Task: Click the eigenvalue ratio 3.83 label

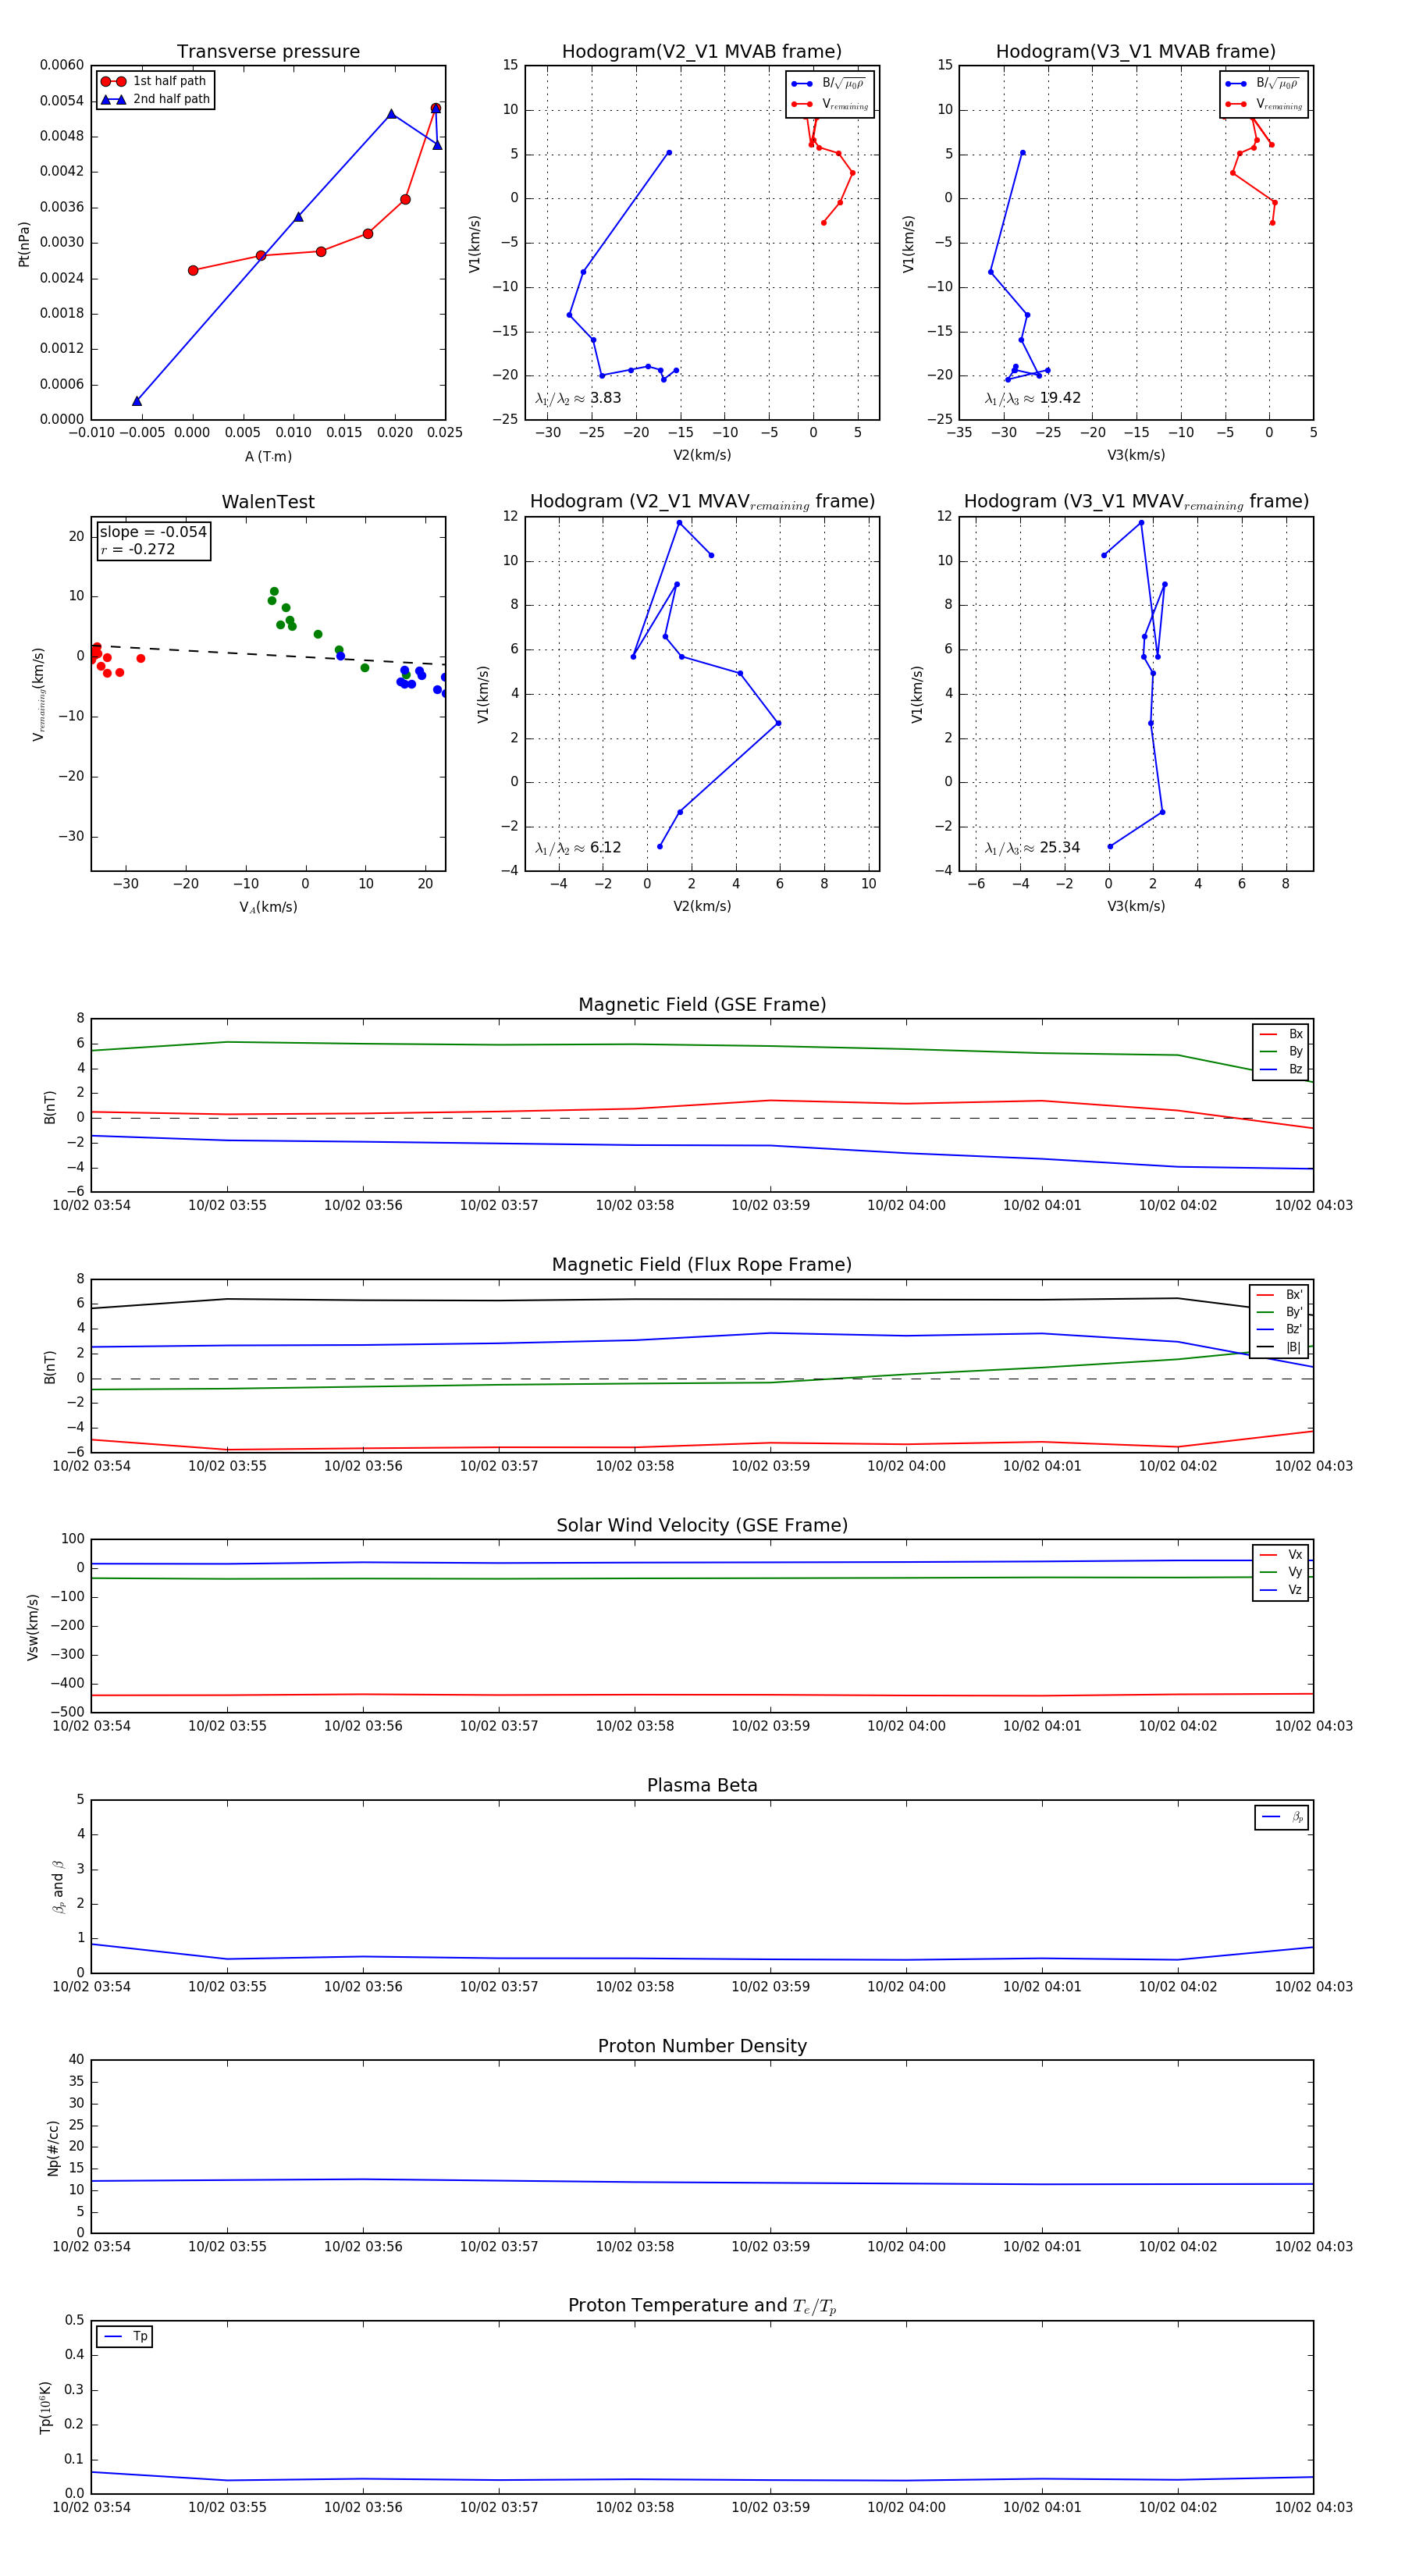Action: pos(579,398)
